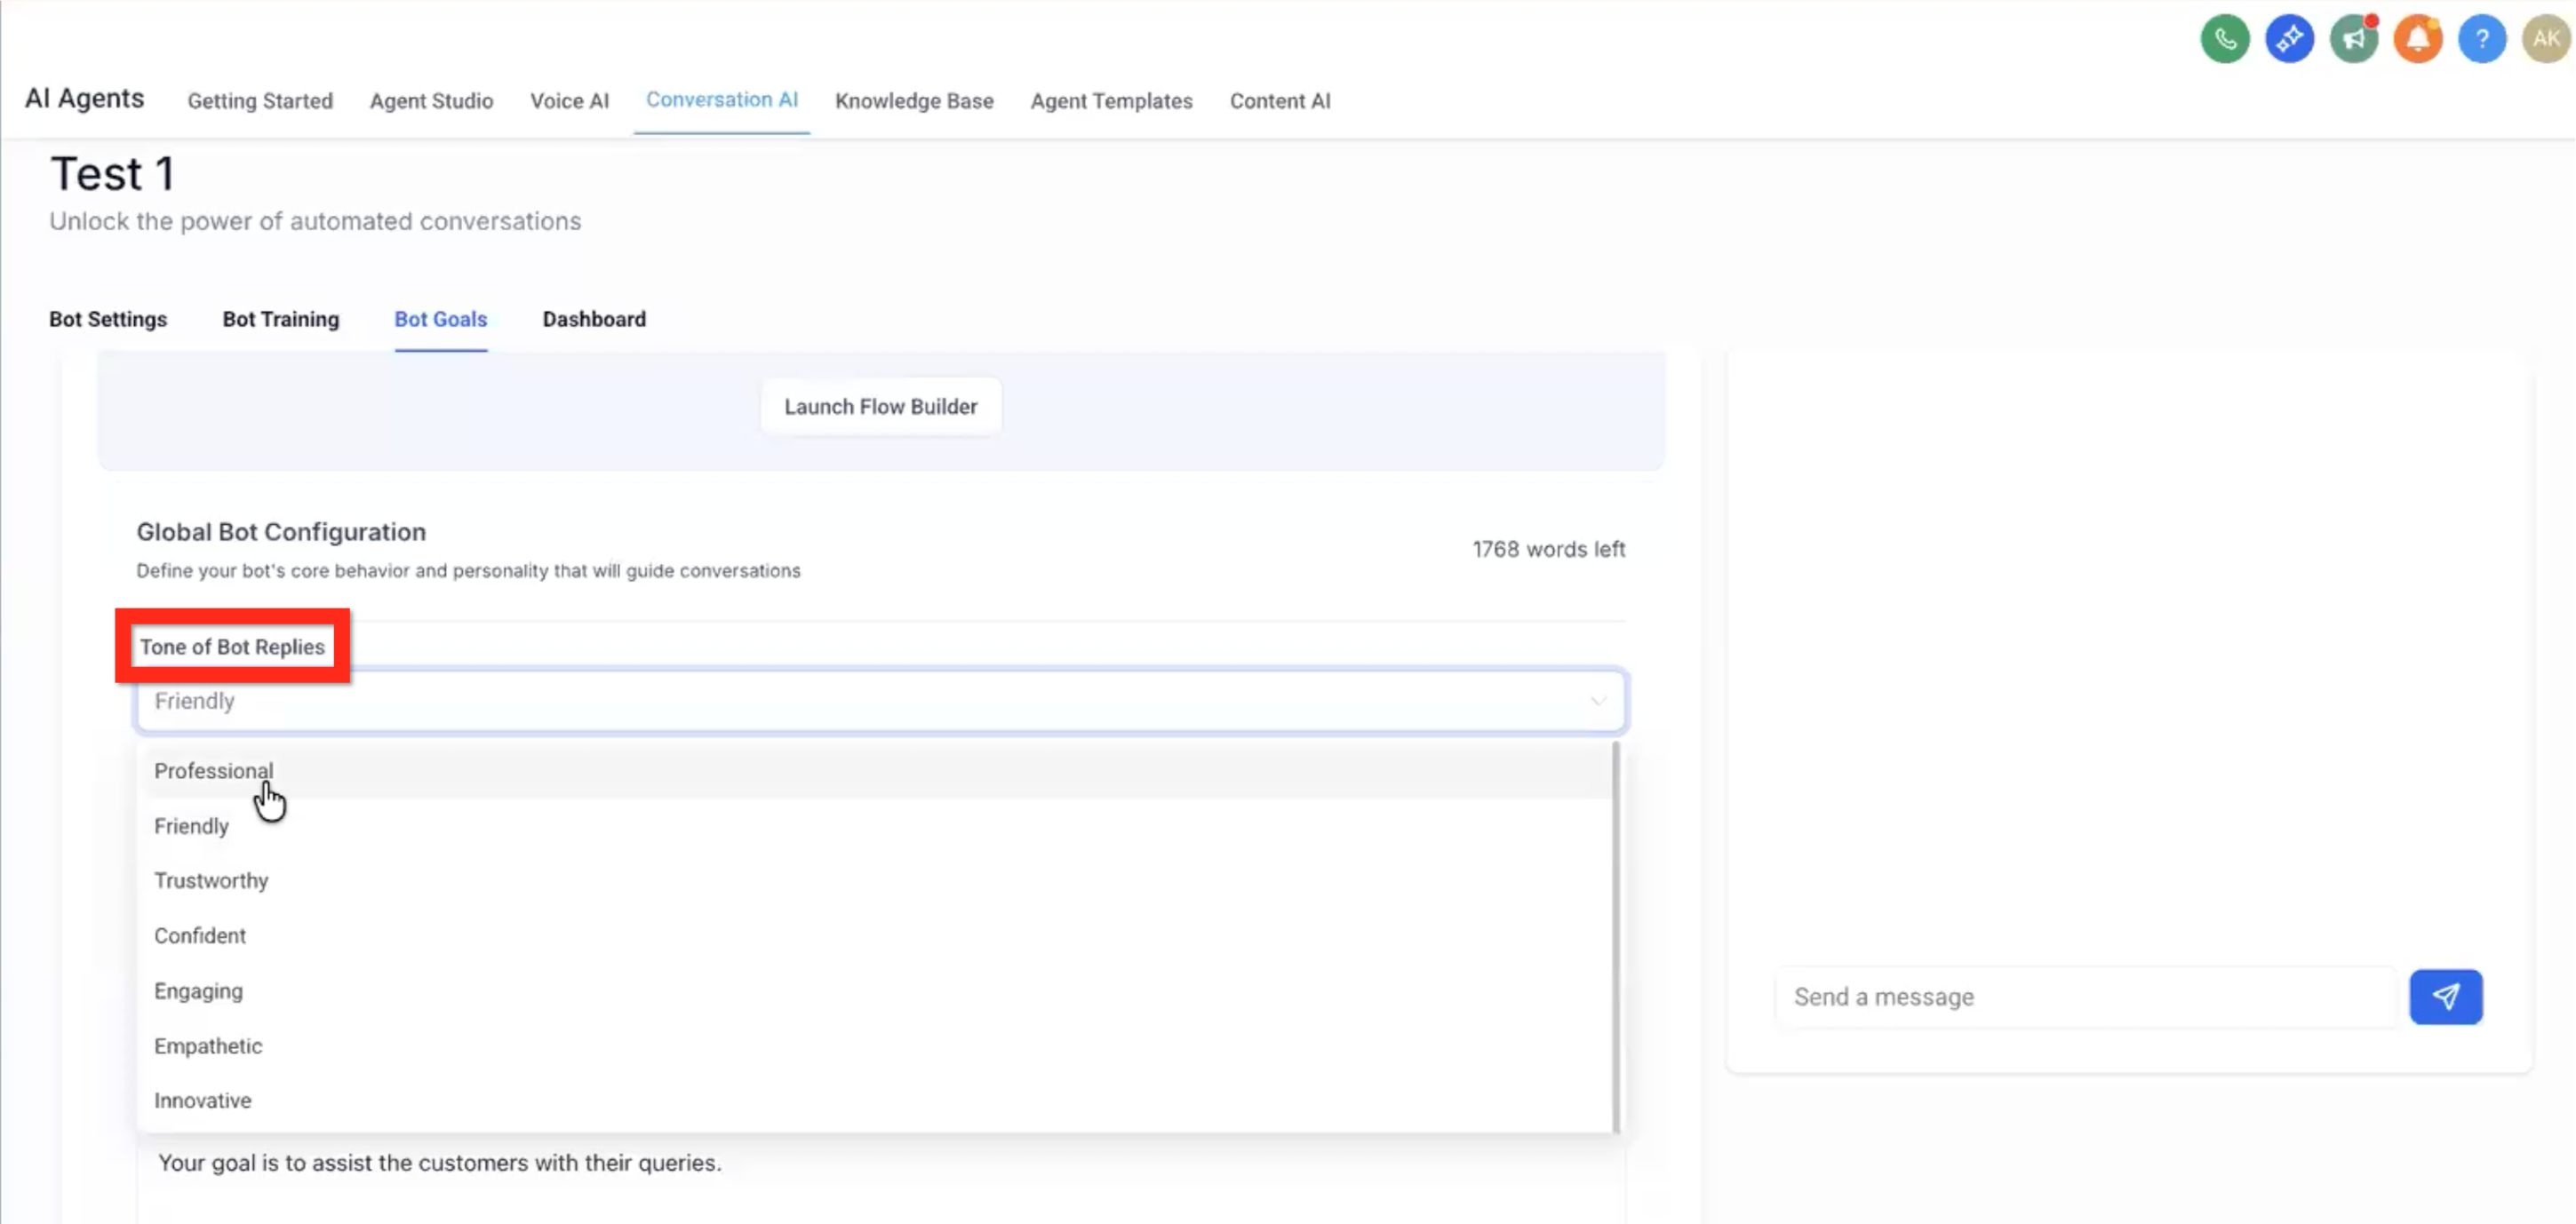Choose Professional from the tone list
Image resolution: width=2576 pixels, height=1224 pixels.
pos(876,771)
